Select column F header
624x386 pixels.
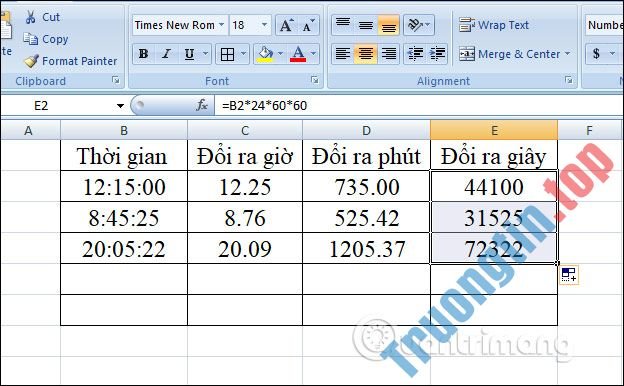pos(590,131)
